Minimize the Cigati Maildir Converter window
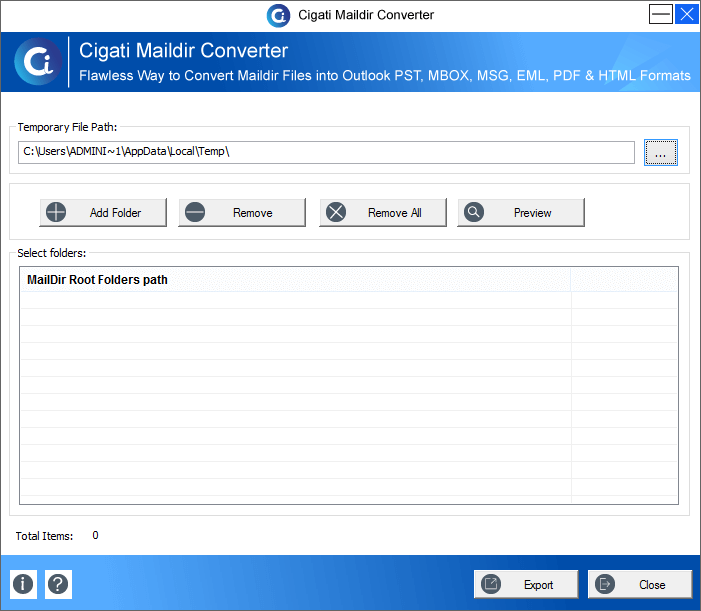The height and width of the screenshot is (611, 701). pyautogui.click(x=661, y=14)
